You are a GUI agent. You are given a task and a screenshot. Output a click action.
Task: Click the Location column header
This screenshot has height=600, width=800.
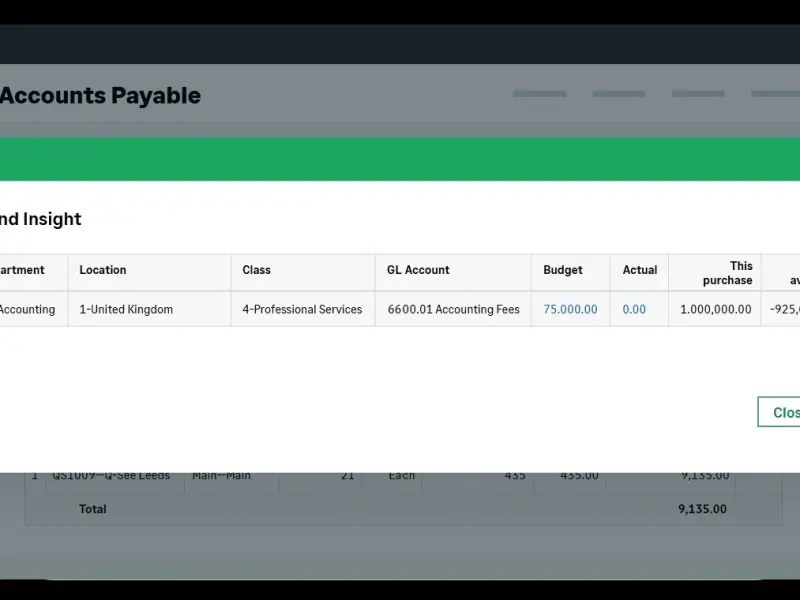click(x=103, y=270)
